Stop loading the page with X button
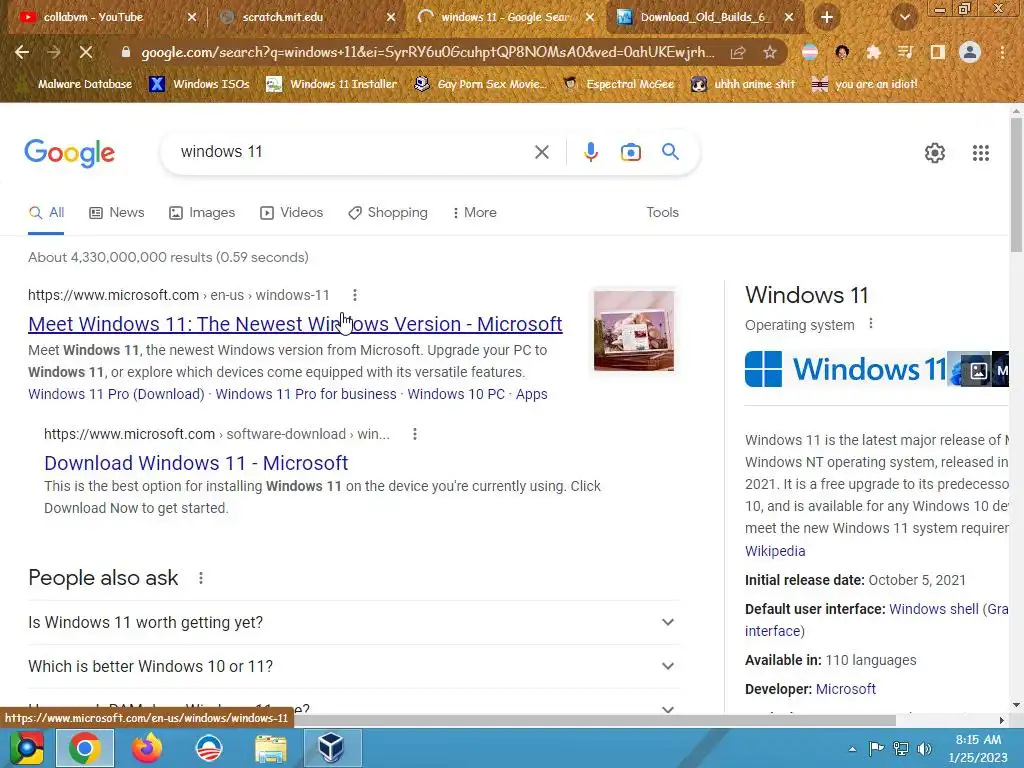 (x=86, y=52)
